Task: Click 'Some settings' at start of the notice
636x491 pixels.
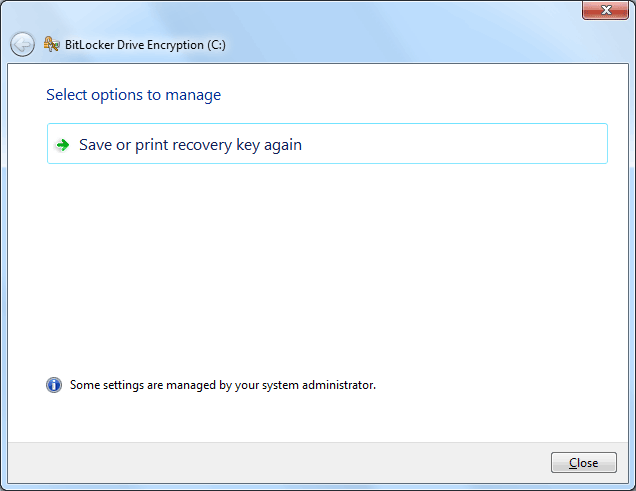Action: tap(107, 385)
